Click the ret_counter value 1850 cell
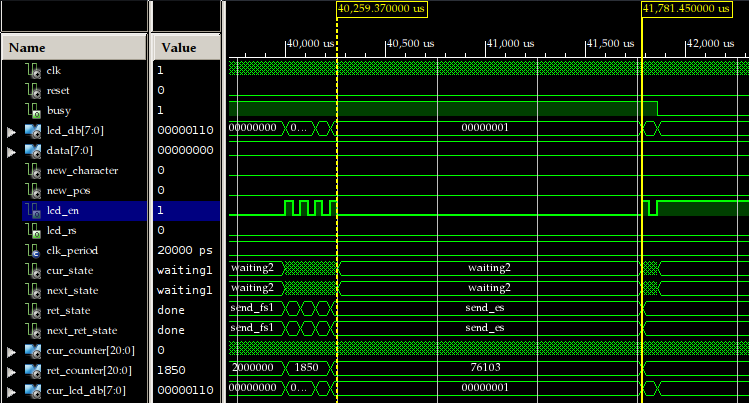The image size is (749, 403). [x=170, y=370]
